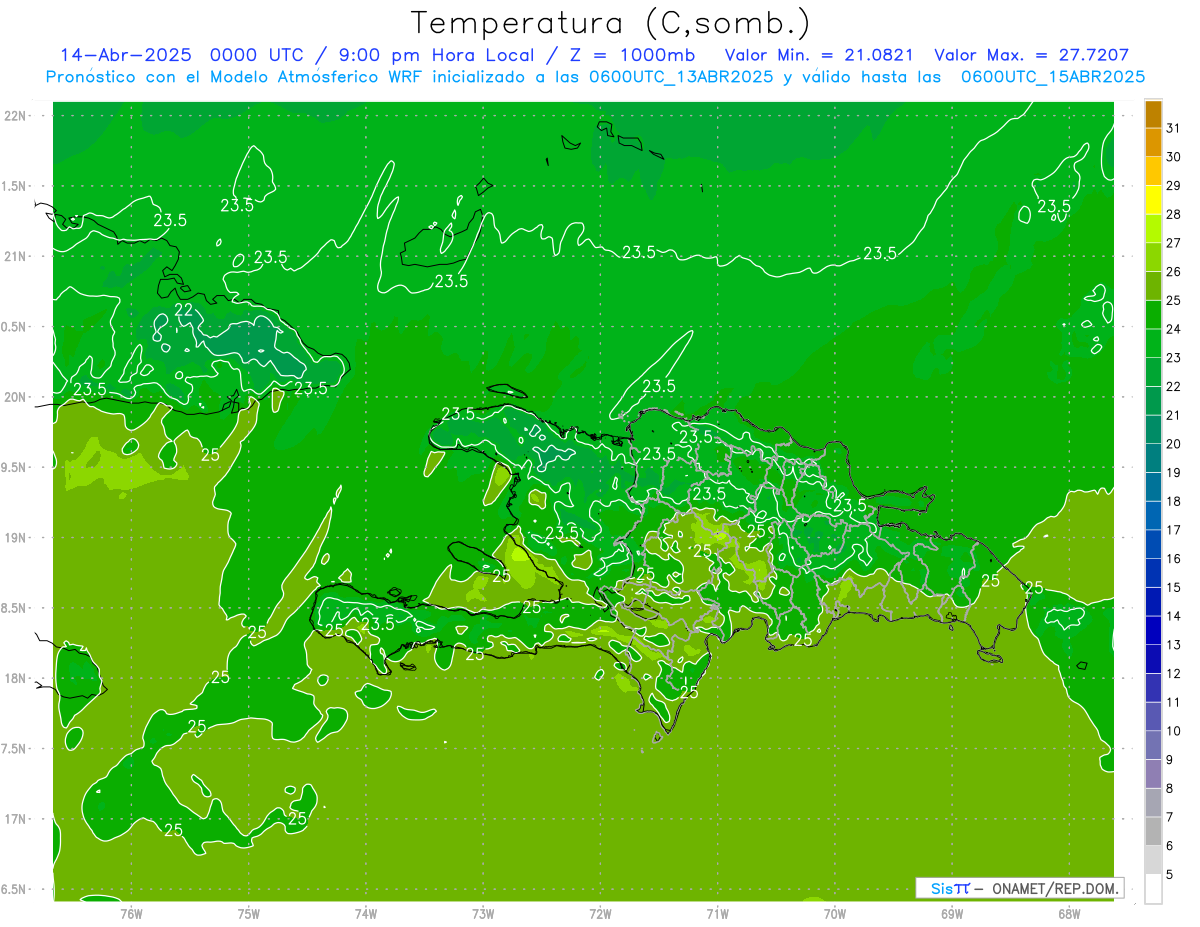Click the legend value '28'
The height and width of the screenshot is (927, 1200).
click(1173, 214)
